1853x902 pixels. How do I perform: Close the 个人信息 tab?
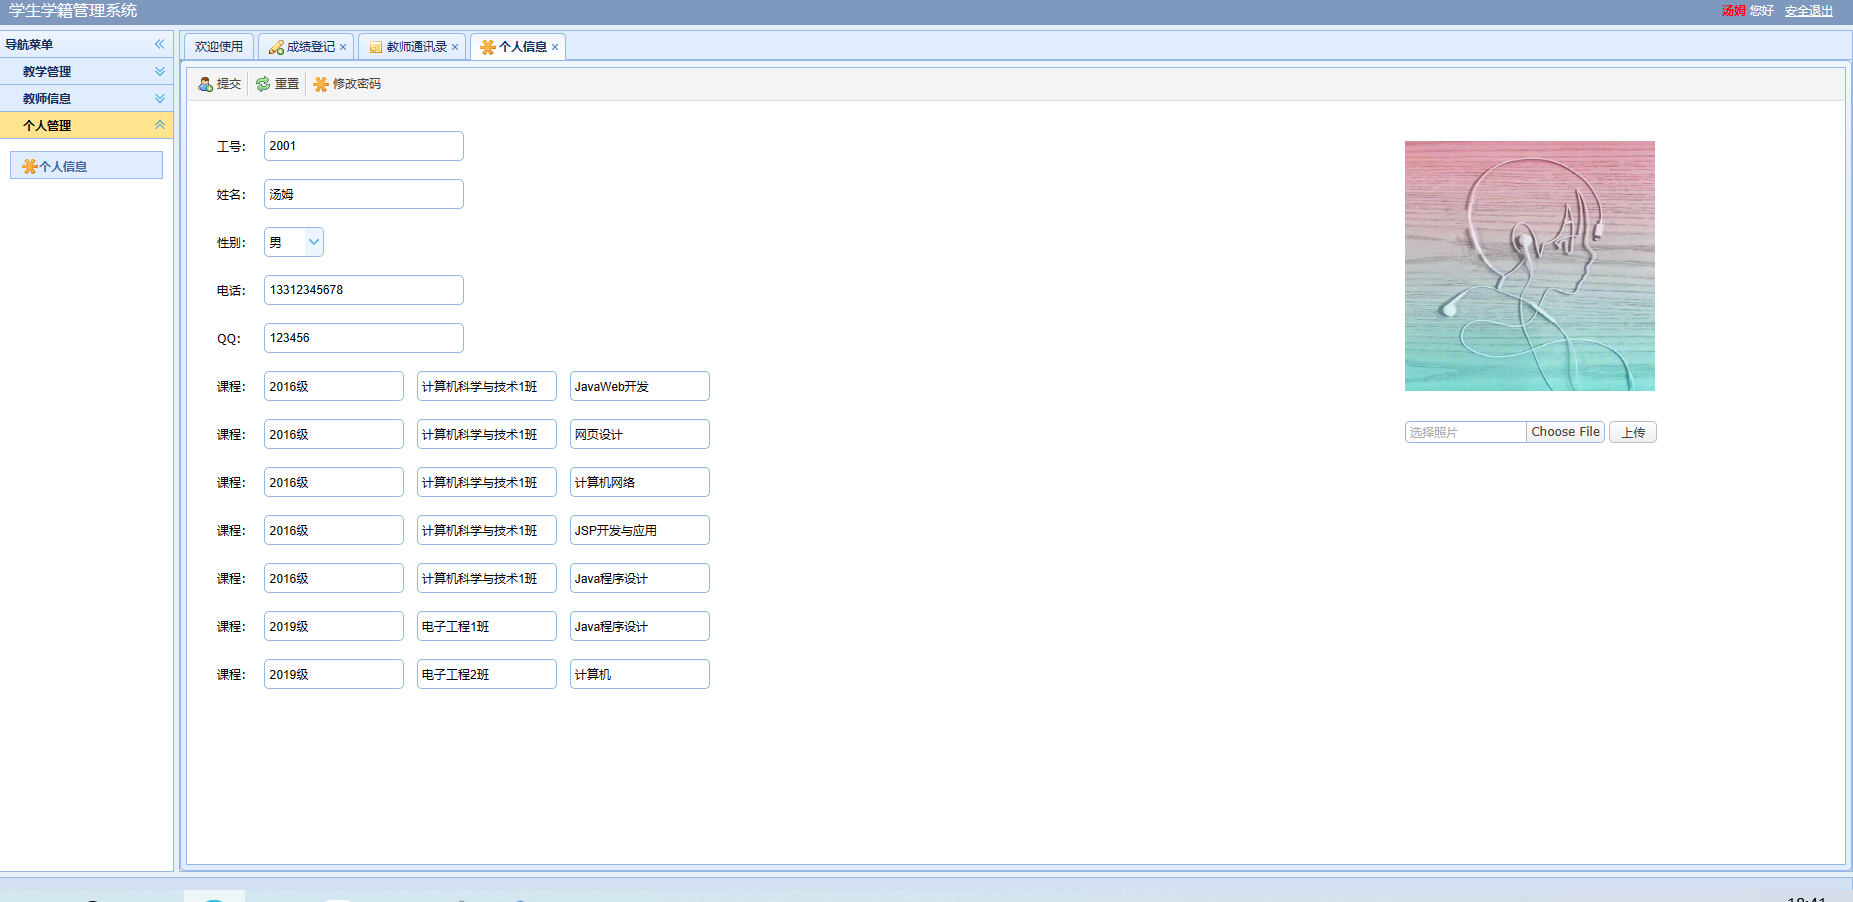[555, 47]
